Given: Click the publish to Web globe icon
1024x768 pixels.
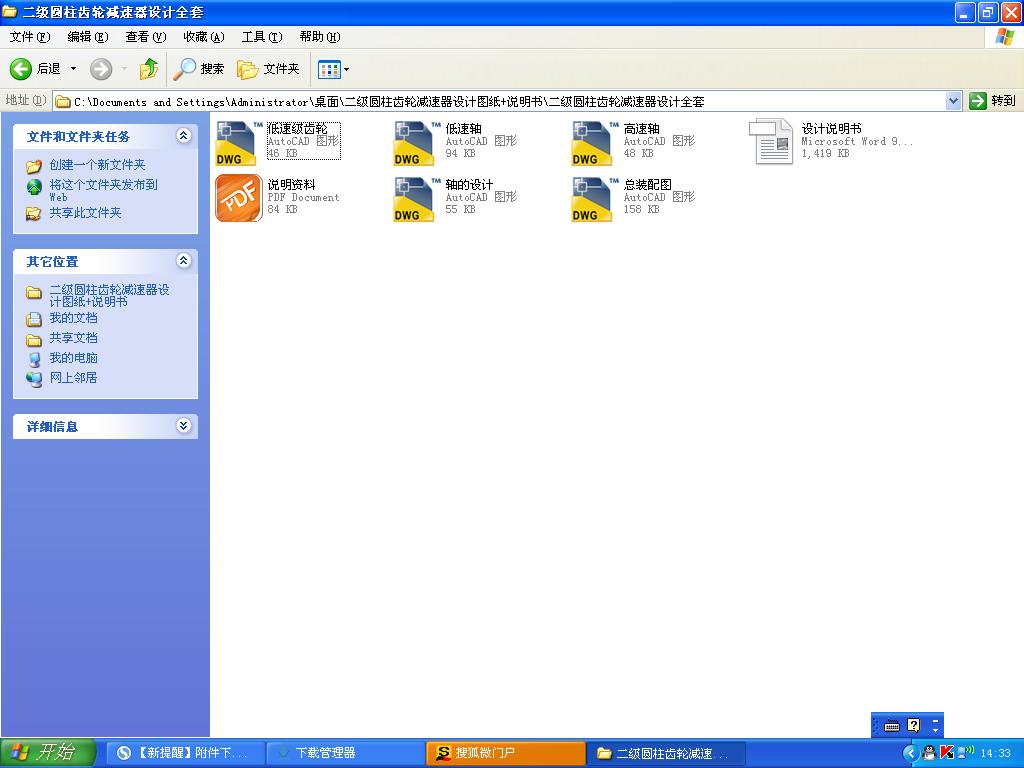Looking at the screenshot, I should (x=34, y=187).
